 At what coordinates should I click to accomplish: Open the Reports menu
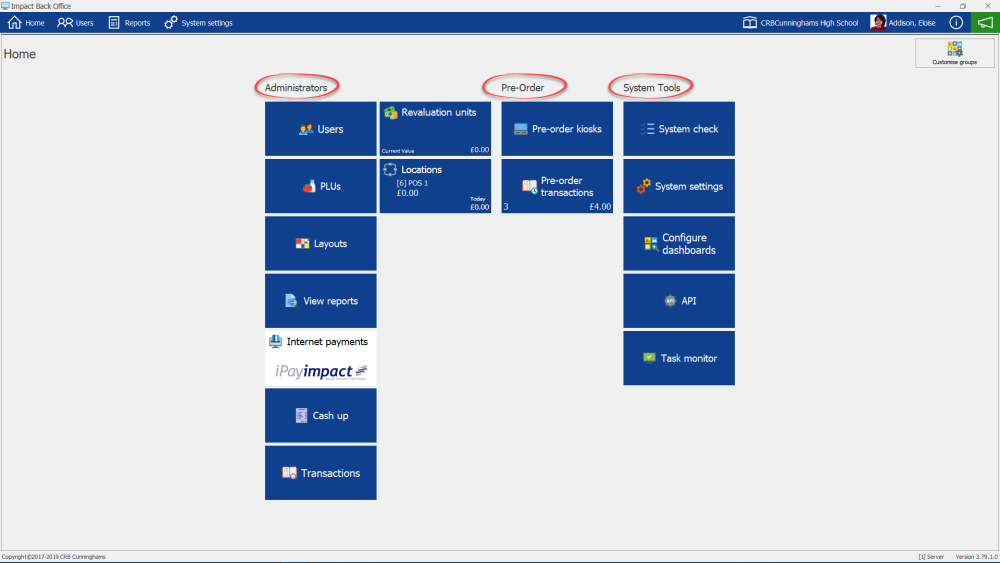pos(129,23)
